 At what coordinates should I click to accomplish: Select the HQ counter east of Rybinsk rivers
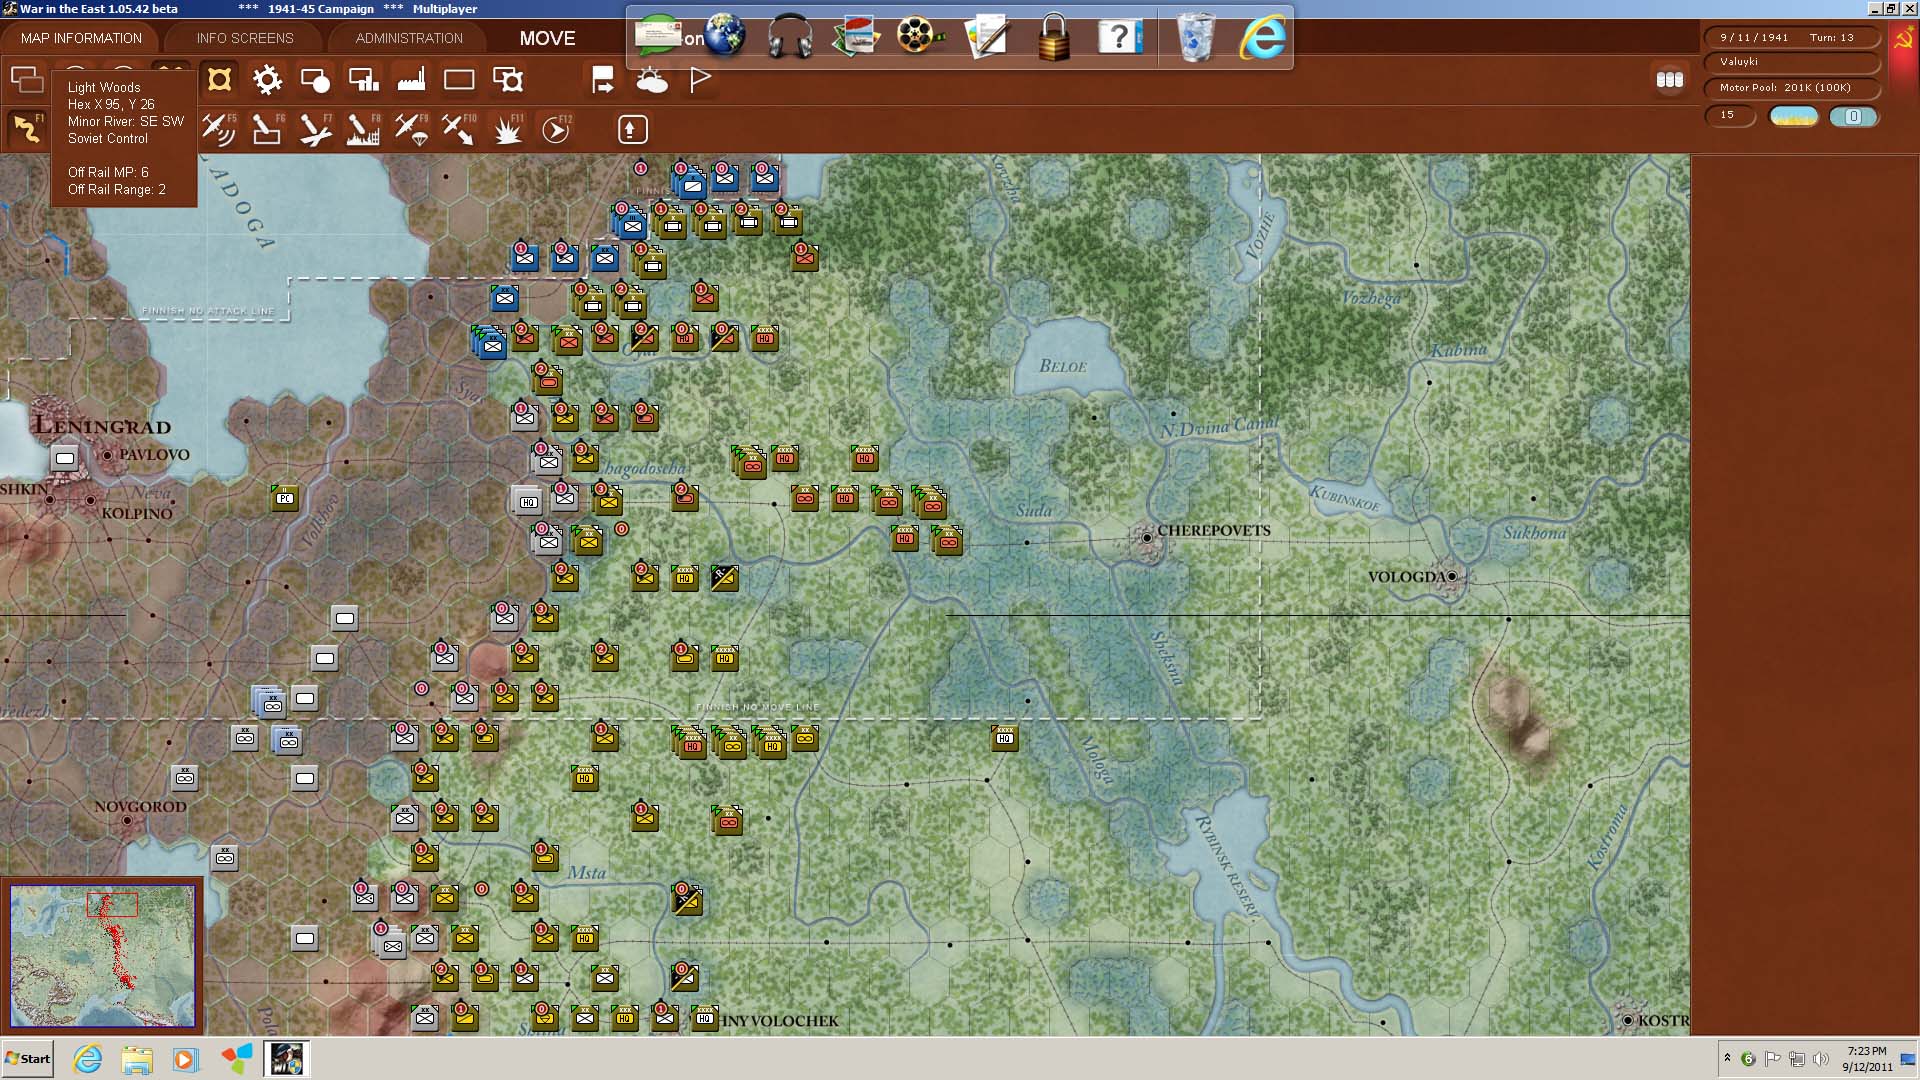tap(1005, 738)
